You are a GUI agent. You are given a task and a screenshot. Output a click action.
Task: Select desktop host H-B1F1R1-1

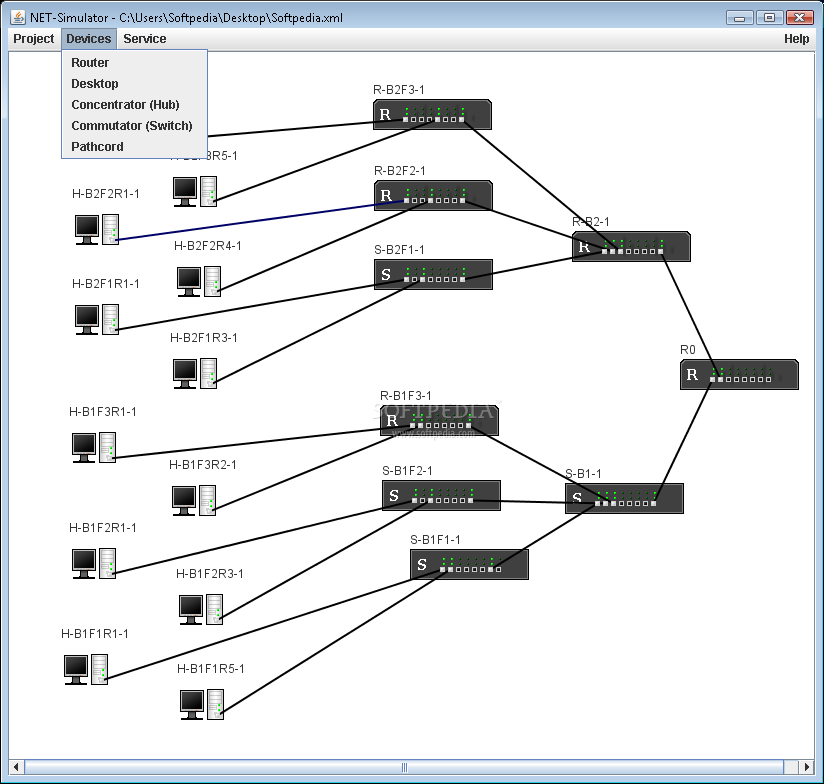(86, 669)
